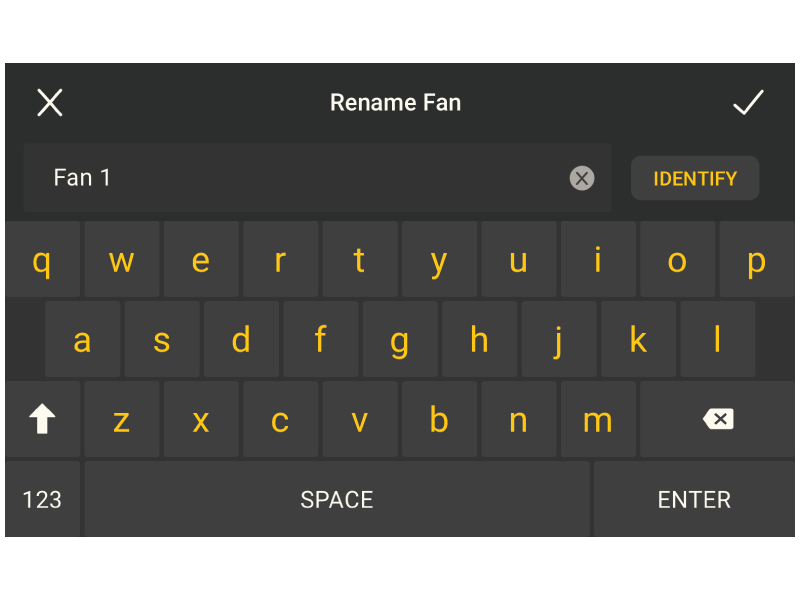Clear the fan name text field
Screen dimensions: 800x600
pyautogui.click(x=582, y=178)
